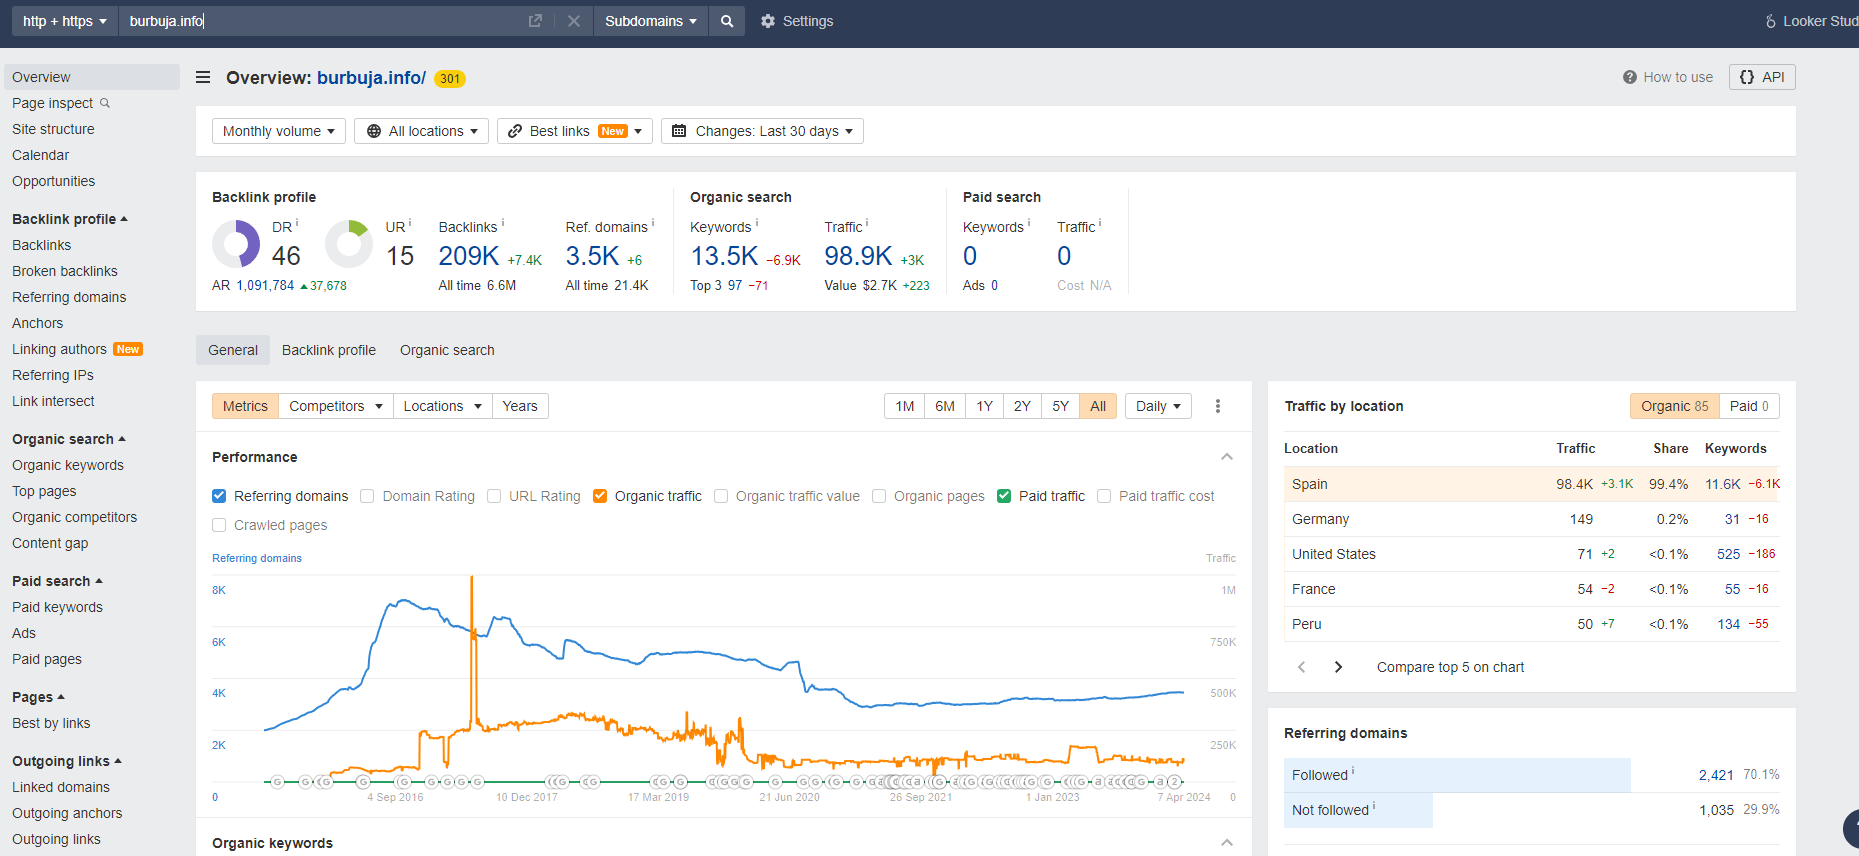Click the search magnifier button
The height and width of the screenshot is (856, 1859).
(727, 21)
